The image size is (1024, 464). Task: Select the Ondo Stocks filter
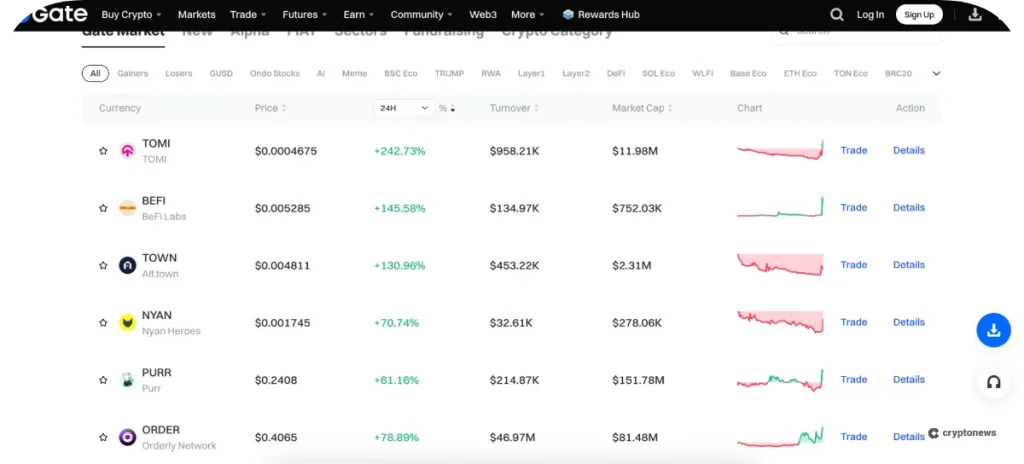point(275,73)
